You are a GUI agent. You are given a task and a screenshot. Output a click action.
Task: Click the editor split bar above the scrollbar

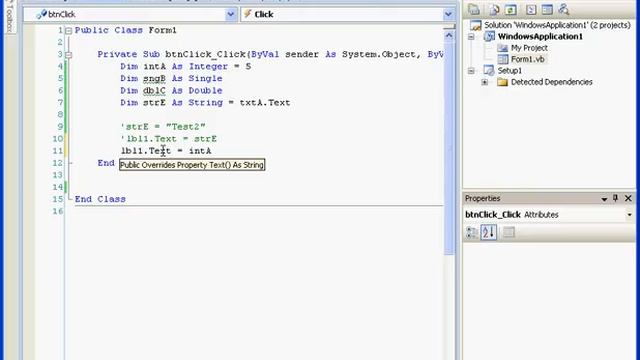click(x=449, y=27)
